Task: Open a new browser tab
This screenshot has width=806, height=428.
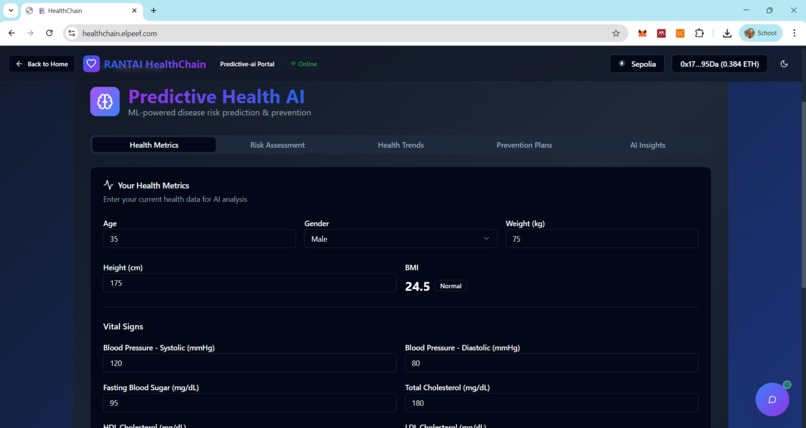Action: pos(153,10)
